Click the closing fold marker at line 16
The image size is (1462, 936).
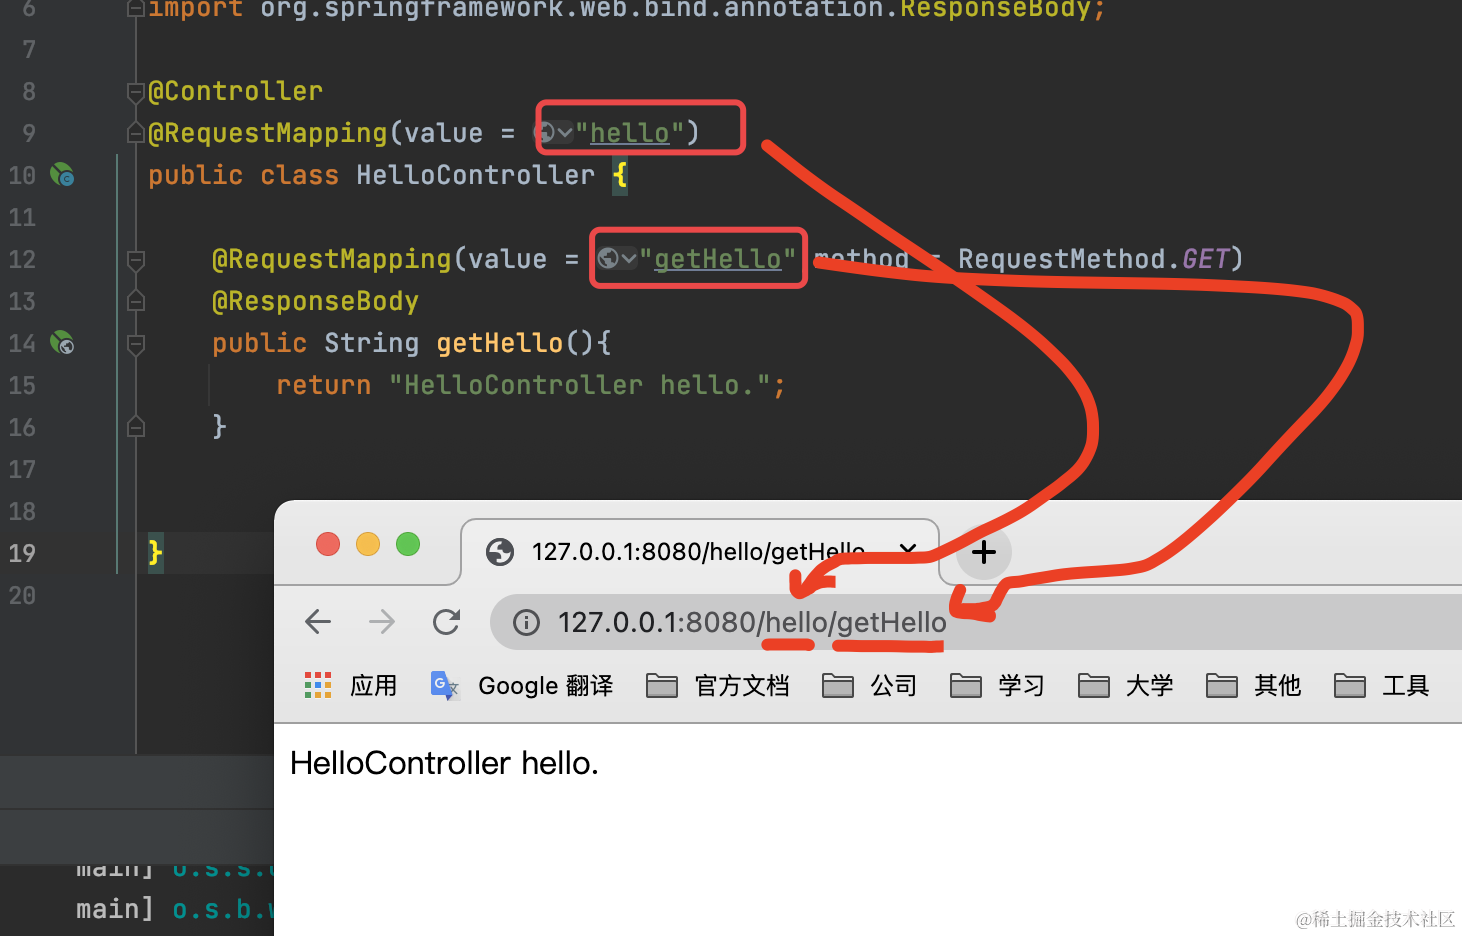[x=136, y=427]
